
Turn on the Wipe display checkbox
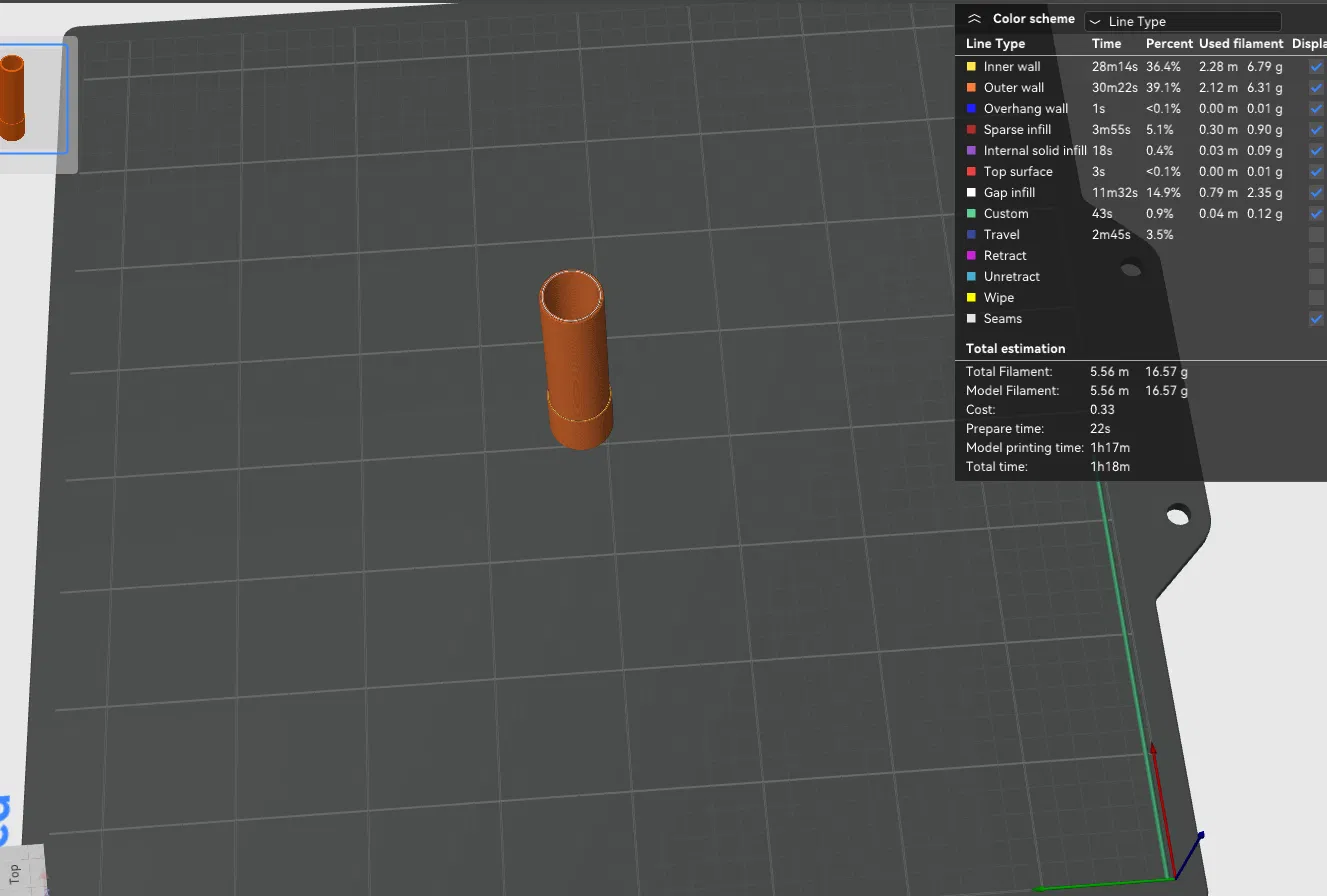[1317, 298]
